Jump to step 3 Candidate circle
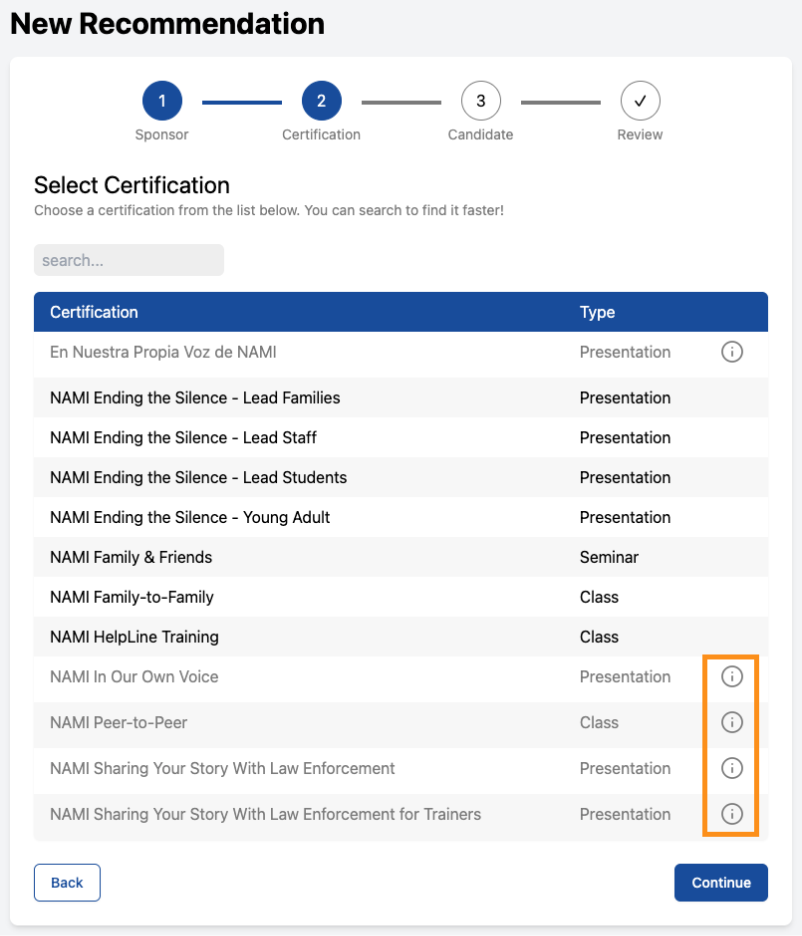802x936 pixels. coord(480,101)
